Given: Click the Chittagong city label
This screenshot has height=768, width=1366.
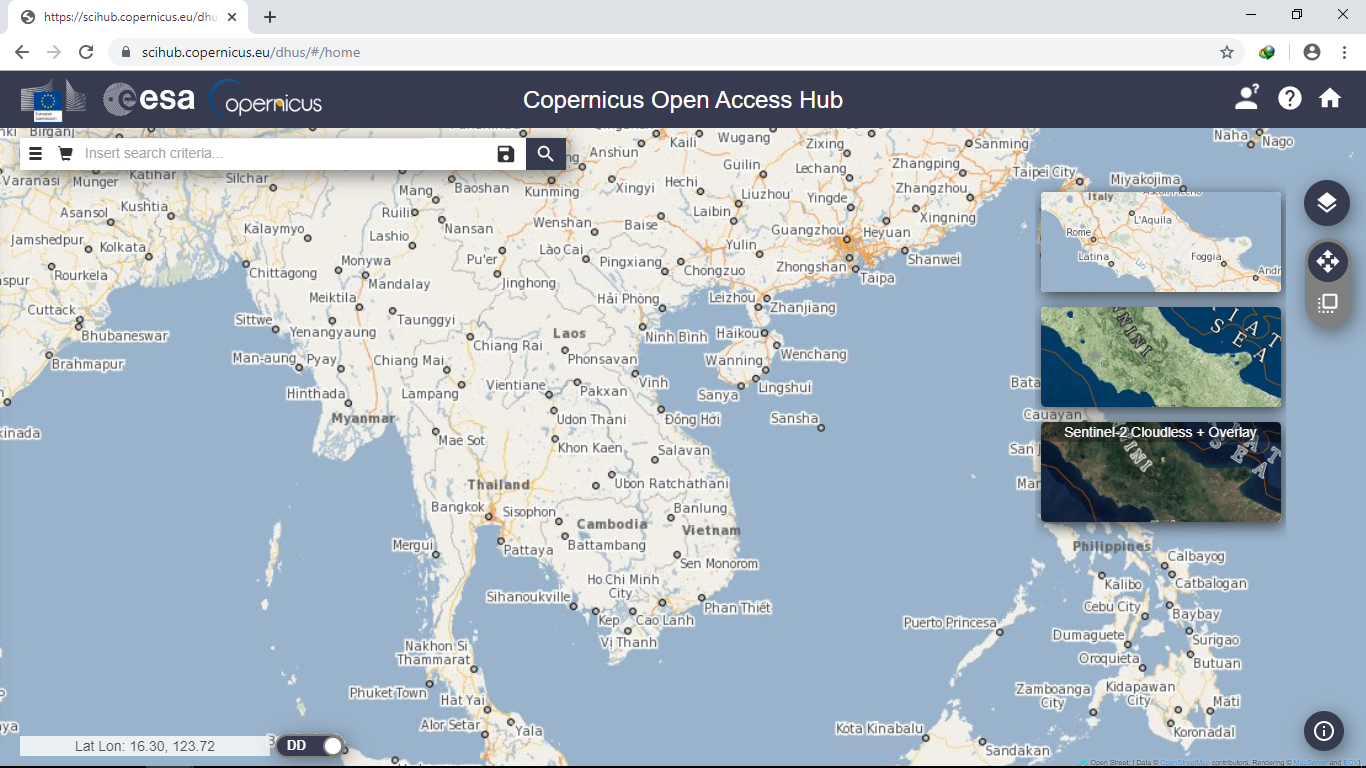Looking at the screenshot, I should pyautogui.click(x=283, y=273).
